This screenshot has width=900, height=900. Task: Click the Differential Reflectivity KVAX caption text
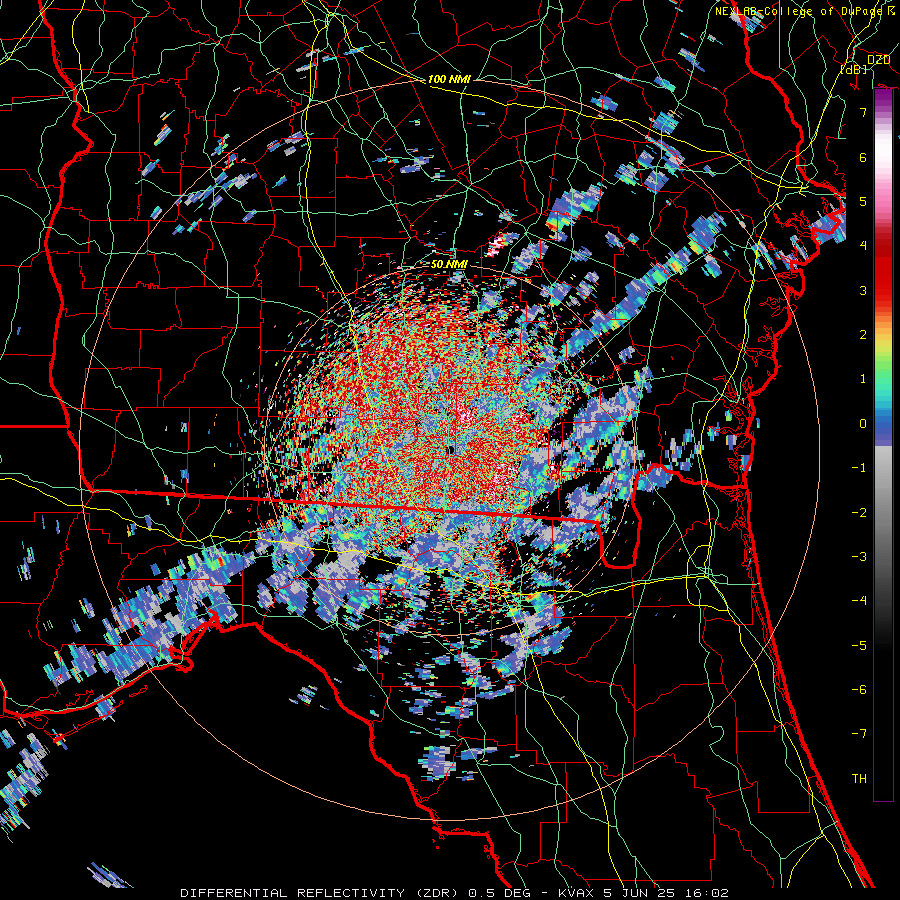click(455, 893)
